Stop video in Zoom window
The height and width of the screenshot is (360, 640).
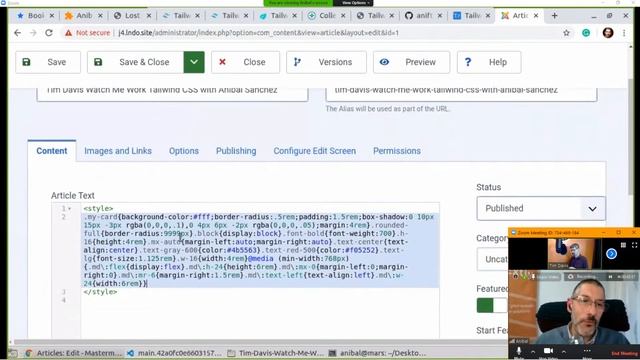[548, 351]
